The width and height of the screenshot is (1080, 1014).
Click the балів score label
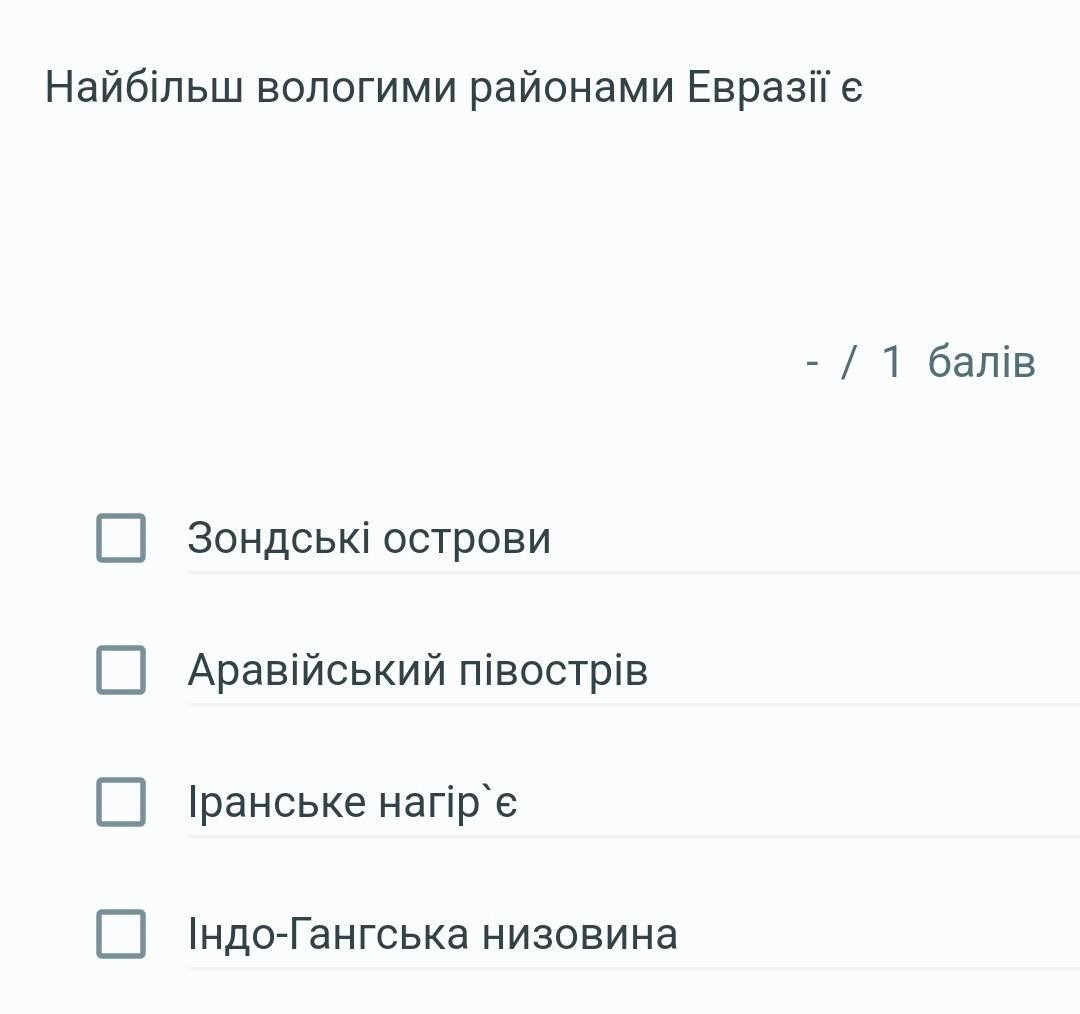[981, 362]
